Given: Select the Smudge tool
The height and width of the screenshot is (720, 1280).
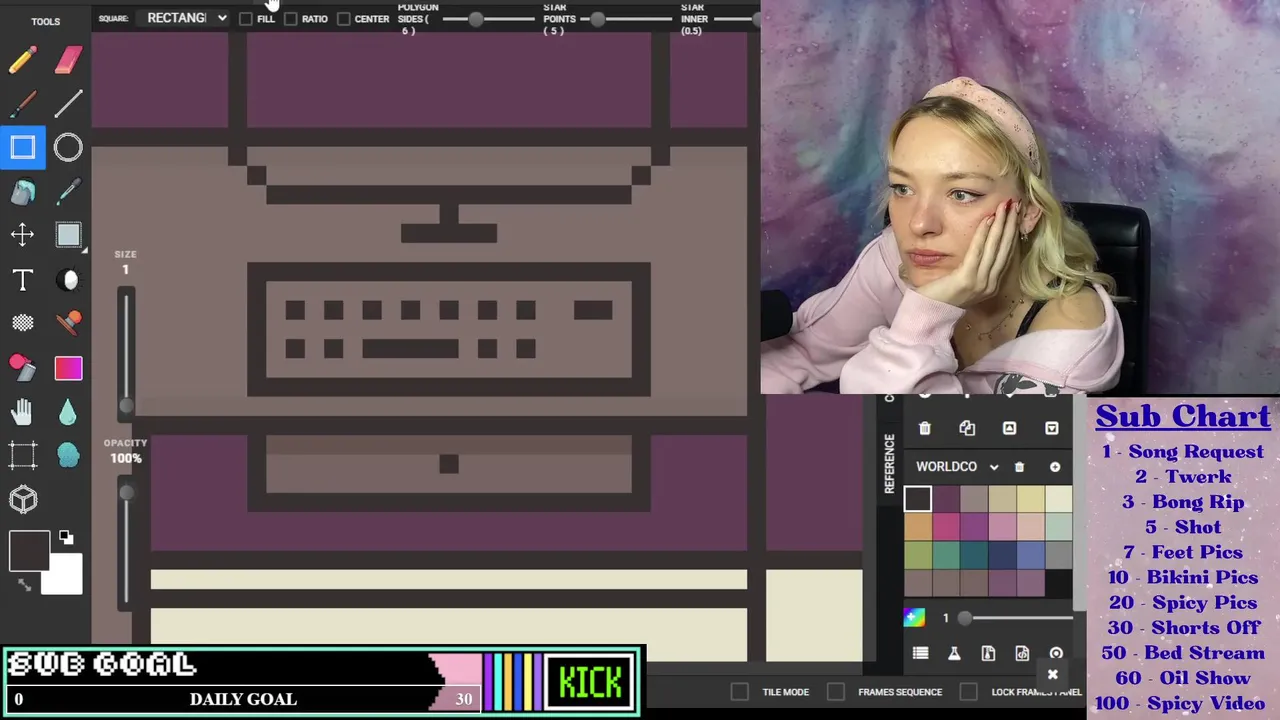Looking at the screenshot, I should click(x=68, y=455).
